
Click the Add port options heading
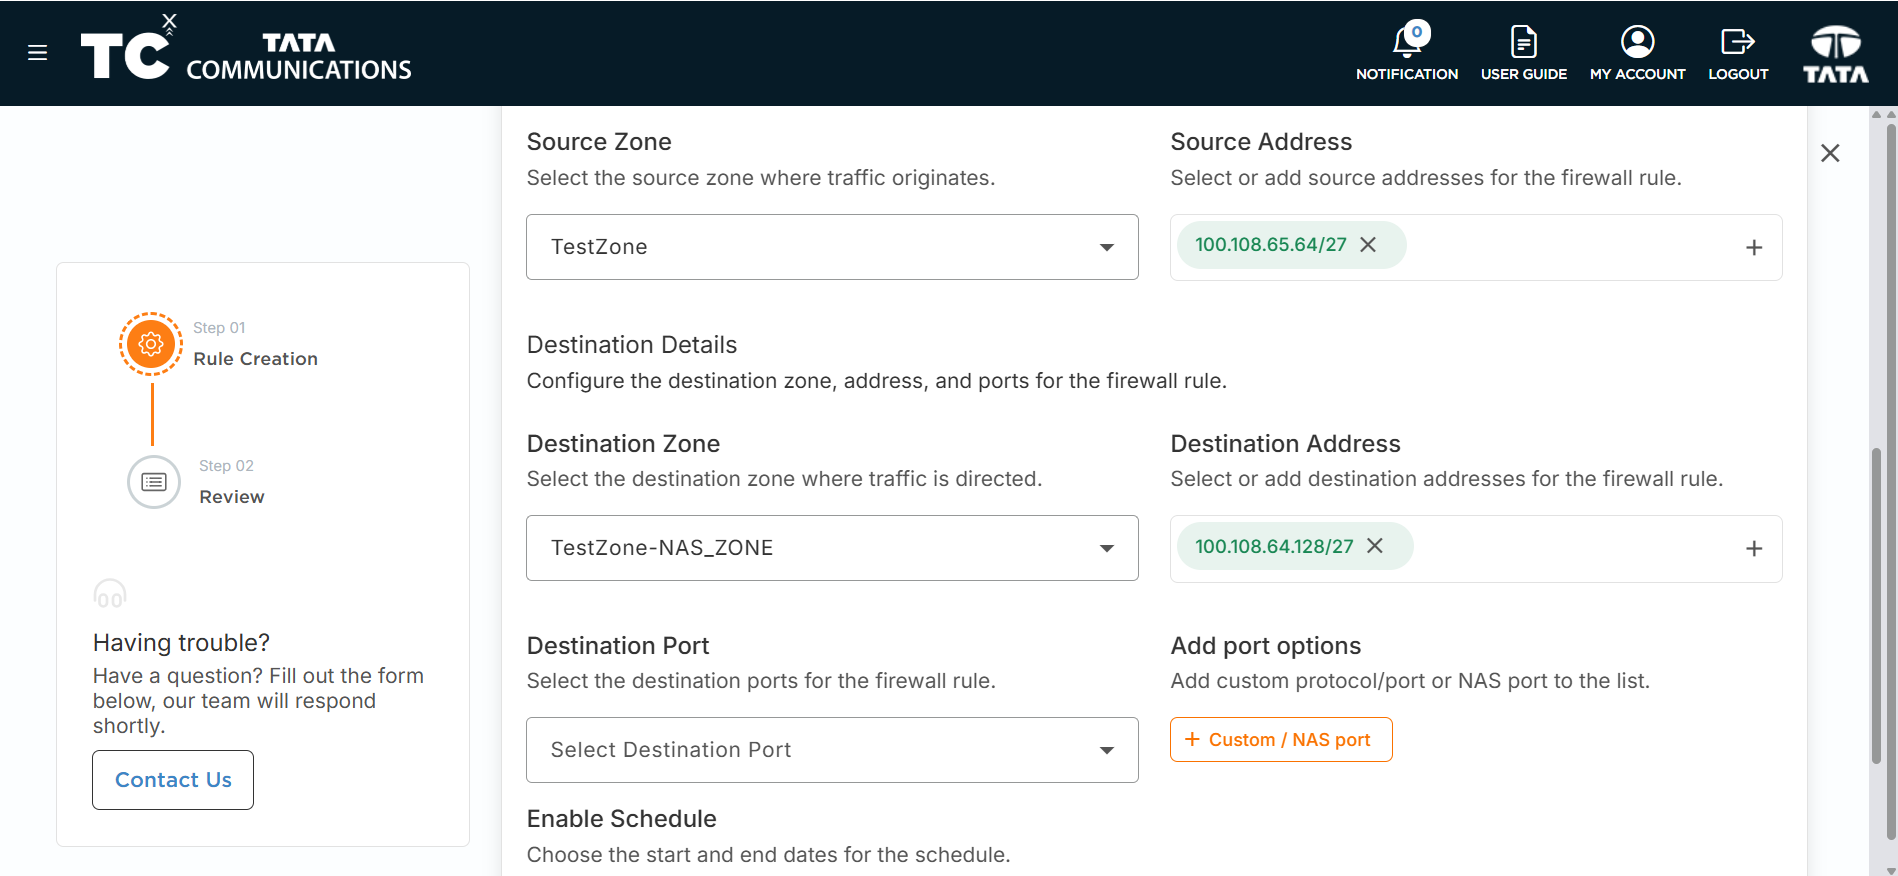click(1266, 646)
